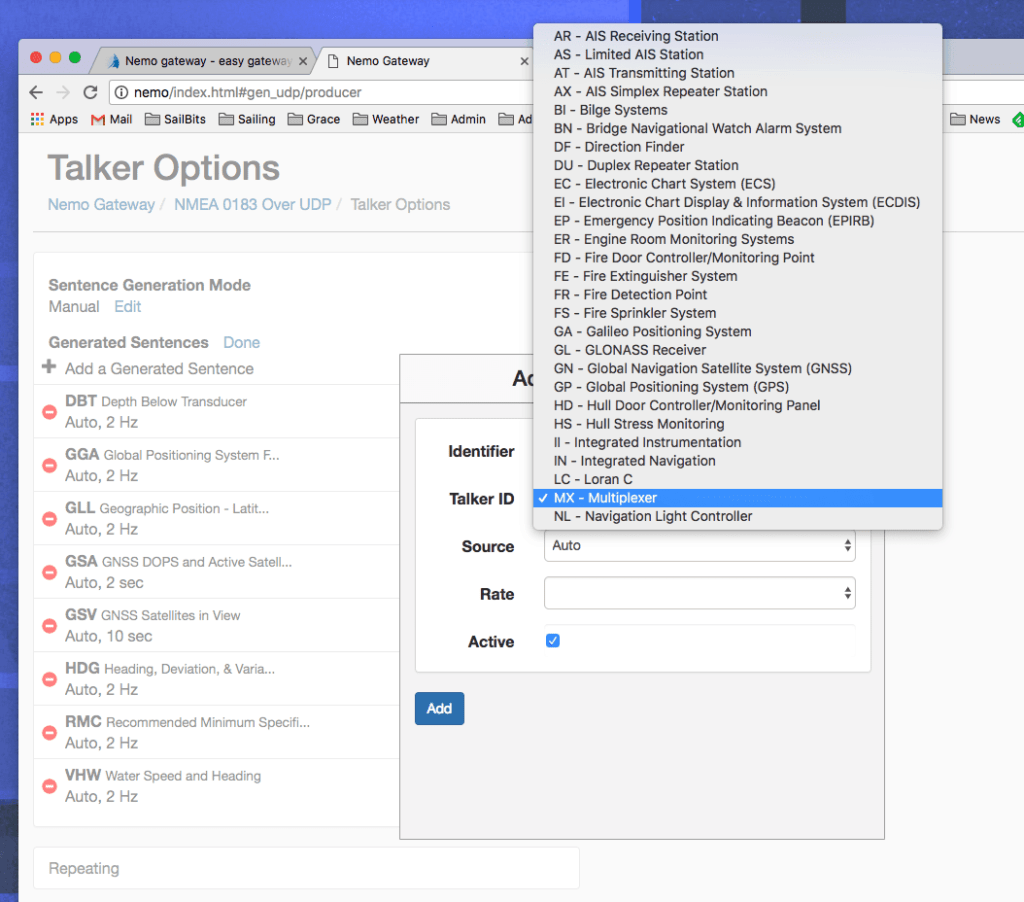
Task: Close the Nemo gateway easy gateway tab
Action: (x=303, y=61)
